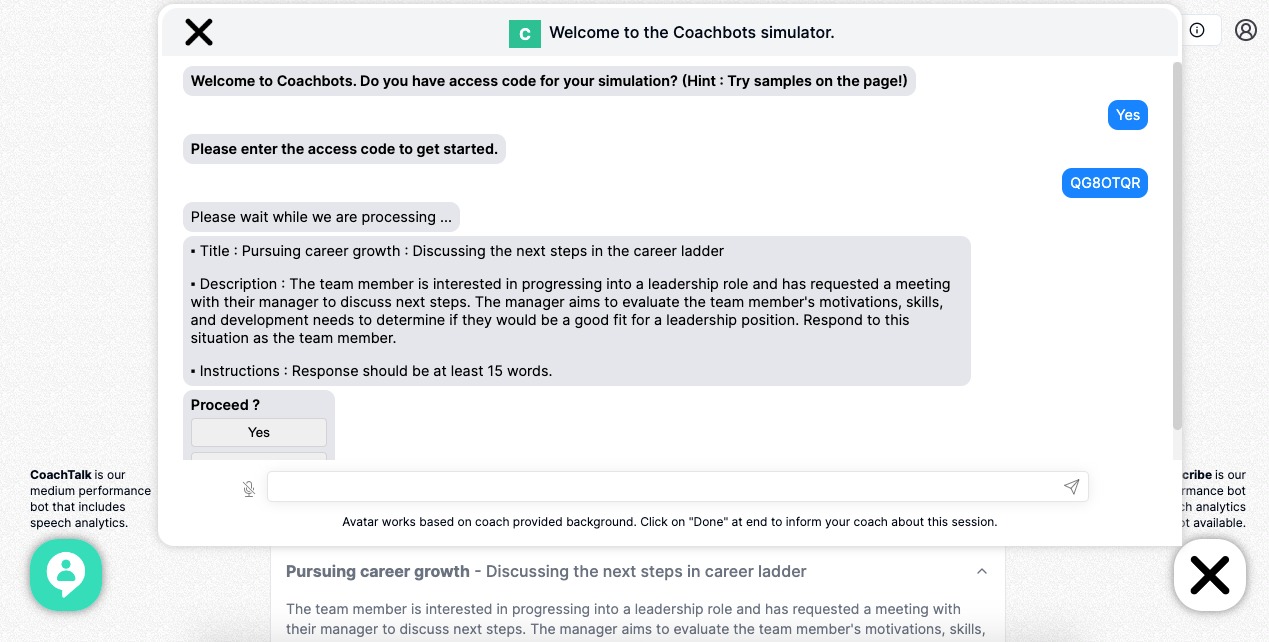Click the "Welcome to the Coachbots simulator." title
This screenshot has height=642, width=1269.
pyautogui.click(x=691, y=33)
